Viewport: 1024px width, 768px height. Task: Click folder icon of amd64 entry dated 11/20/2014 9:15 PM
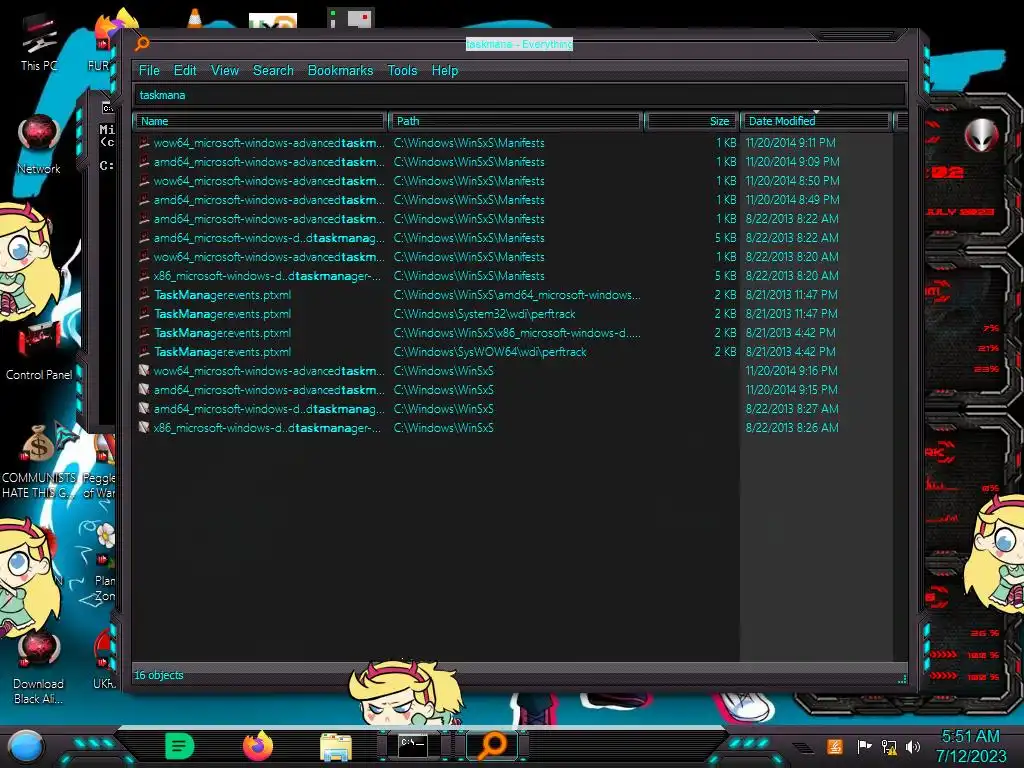(144, 389)
